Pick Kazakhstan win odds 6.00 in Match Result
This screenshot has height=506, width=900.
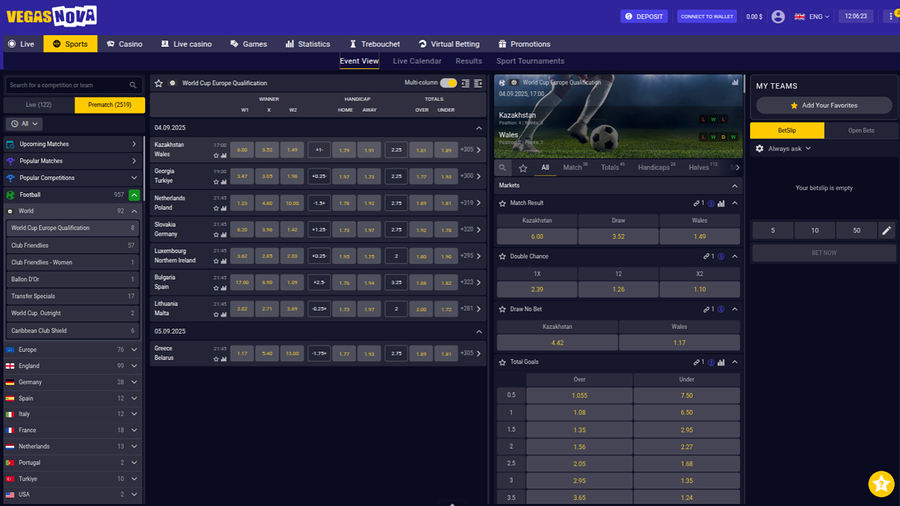(x=537, y=236)
